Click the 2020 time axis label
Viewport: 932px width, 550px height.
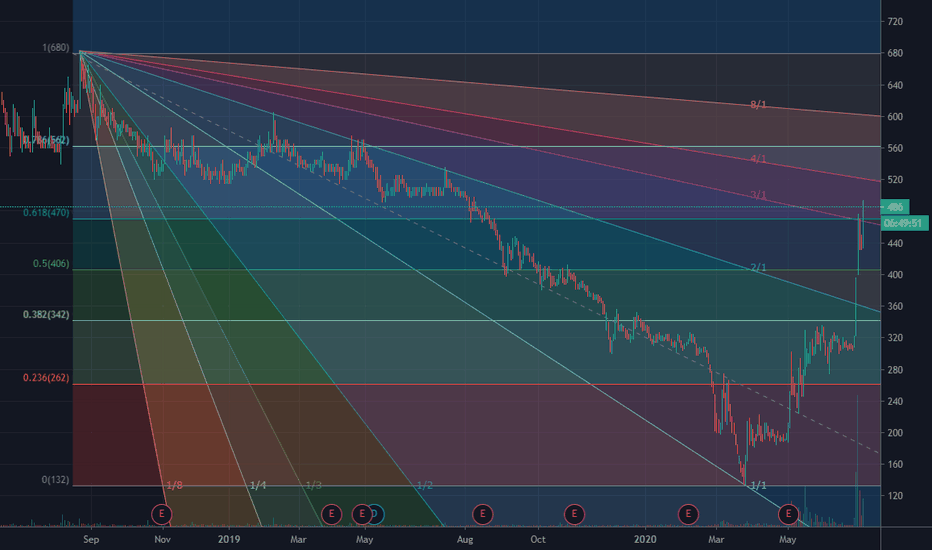pyautogui.click(x=645, y=539)
